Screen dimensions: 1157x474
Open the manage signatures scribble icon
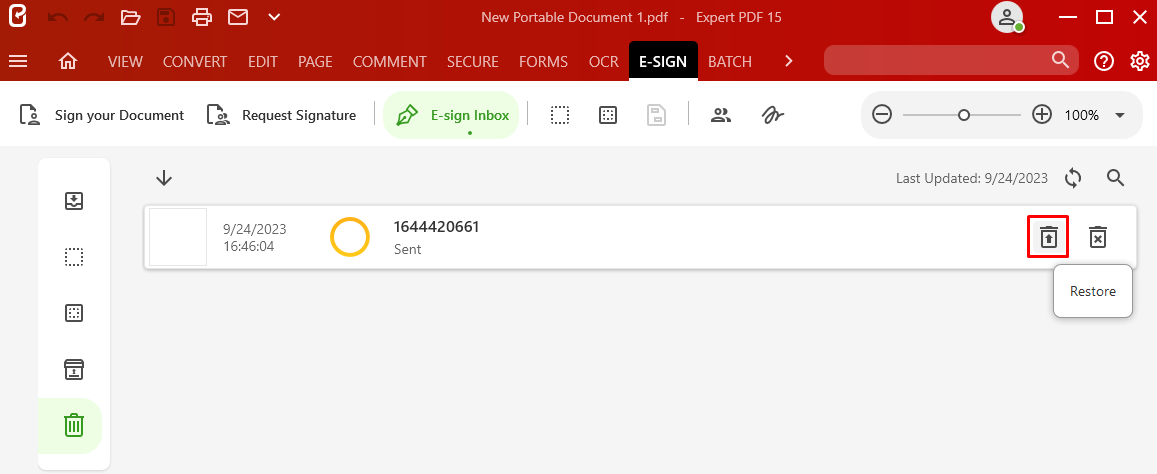773,115
